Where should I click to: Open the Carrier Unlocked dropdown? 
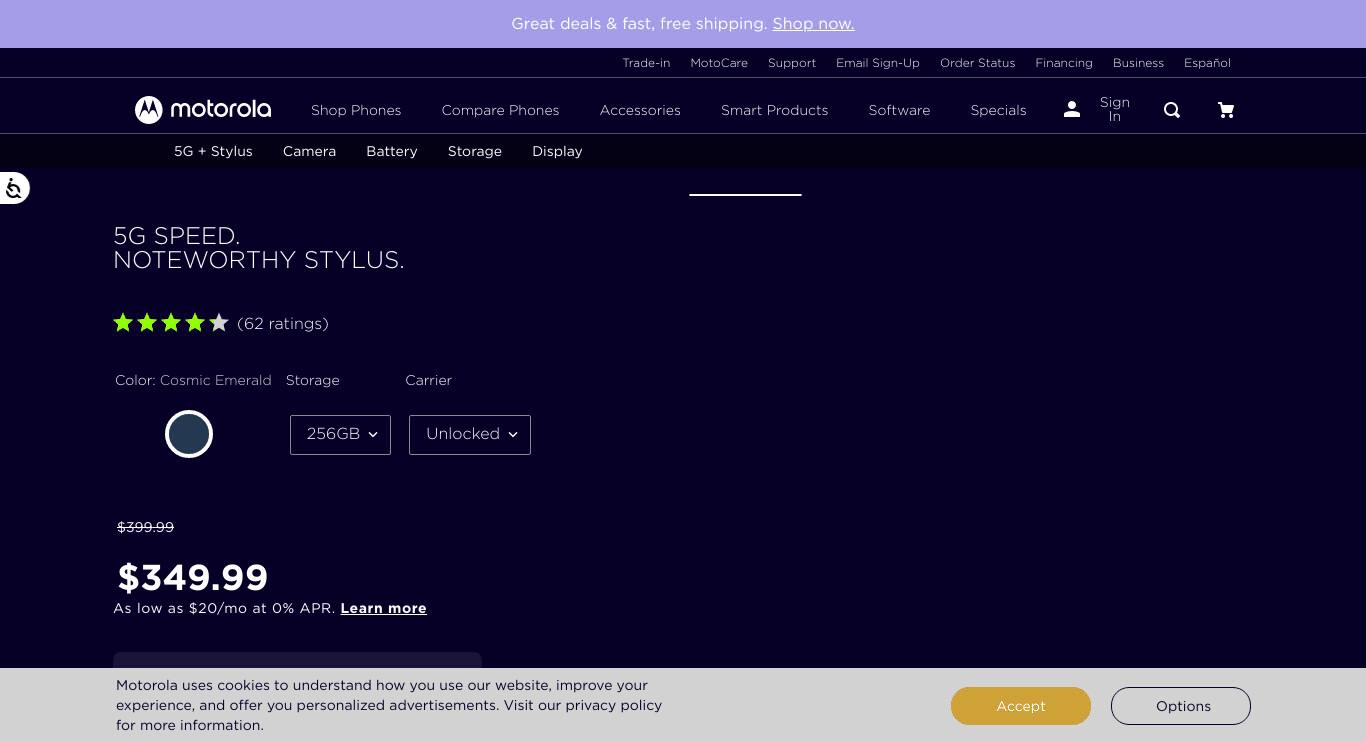[x=470, y=434]
